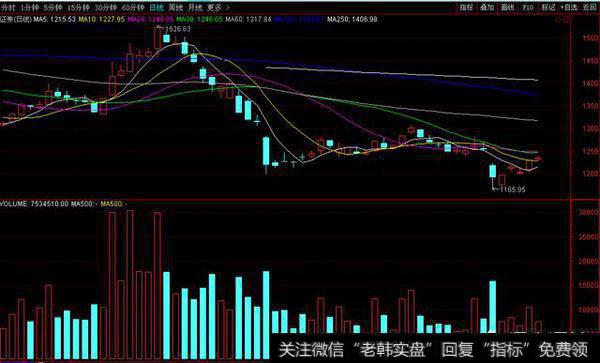This screenshot has width=600, height=363.
Task: Switch to 周线 weekly chart
Action: pyautogui.click(x=176, y=7)
